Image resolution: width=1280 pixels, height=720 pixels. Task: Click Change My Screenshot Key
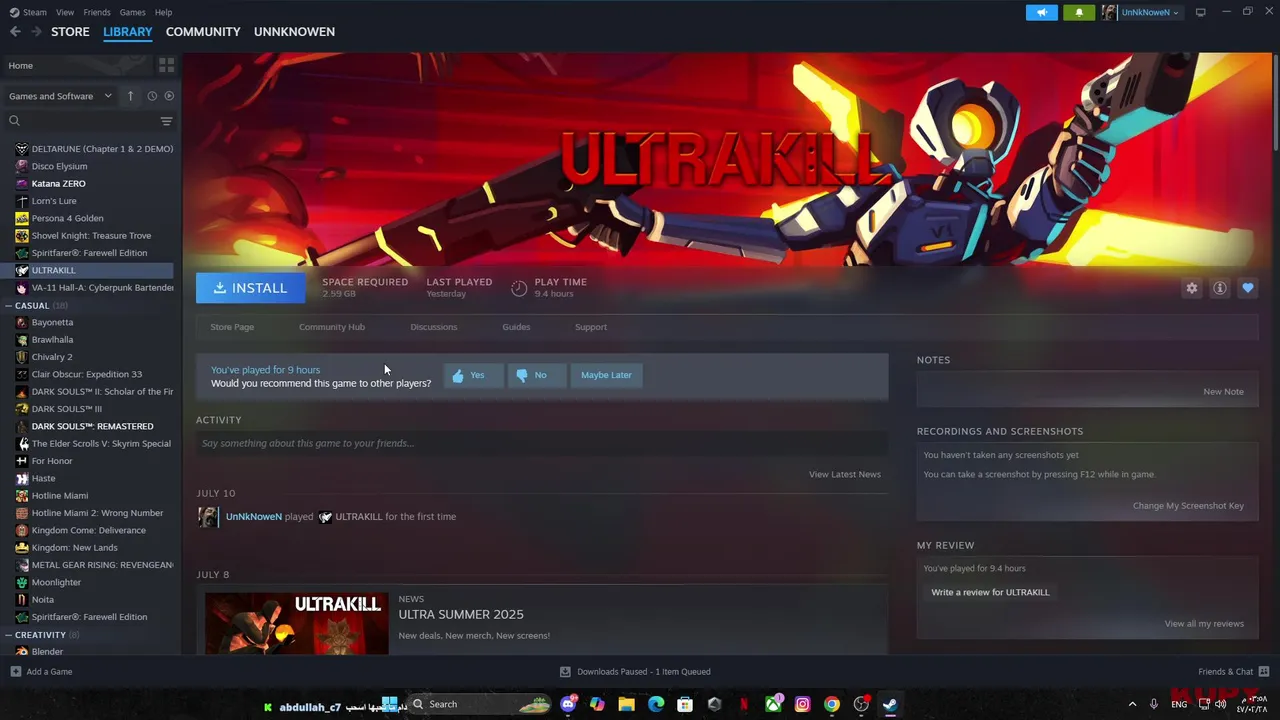point(1188,506)
